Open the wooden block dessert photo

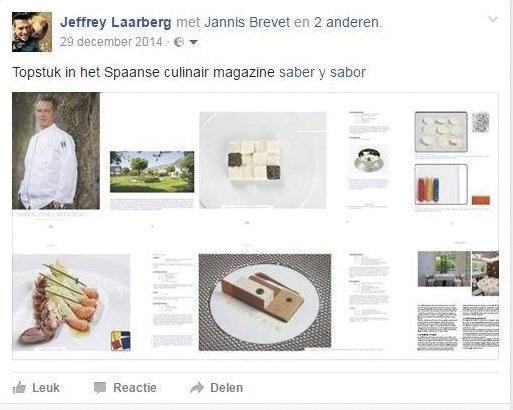[265, 302]
